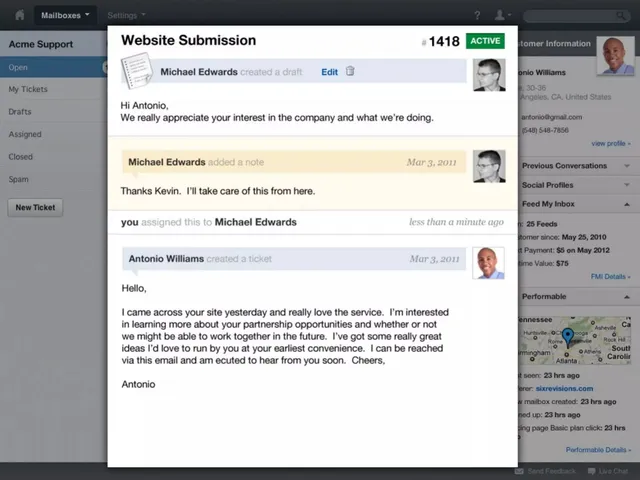Viewport: 640px width, 480px height.
Task: Open the Settings dropdown menu
Action: point(126,16)
